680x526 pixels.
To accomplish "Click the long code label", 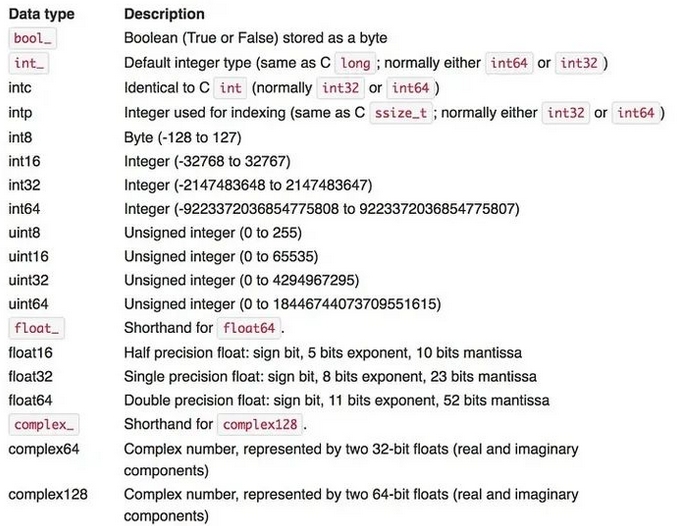I will tap(355, 63).
